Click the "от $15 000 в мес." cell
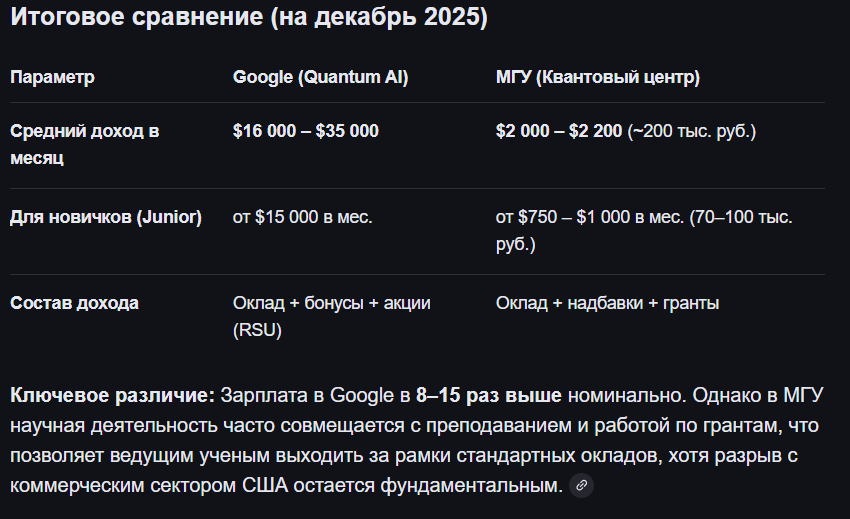Image resolution: width=850 pixels, height=519 pixels. pos(302,217)
